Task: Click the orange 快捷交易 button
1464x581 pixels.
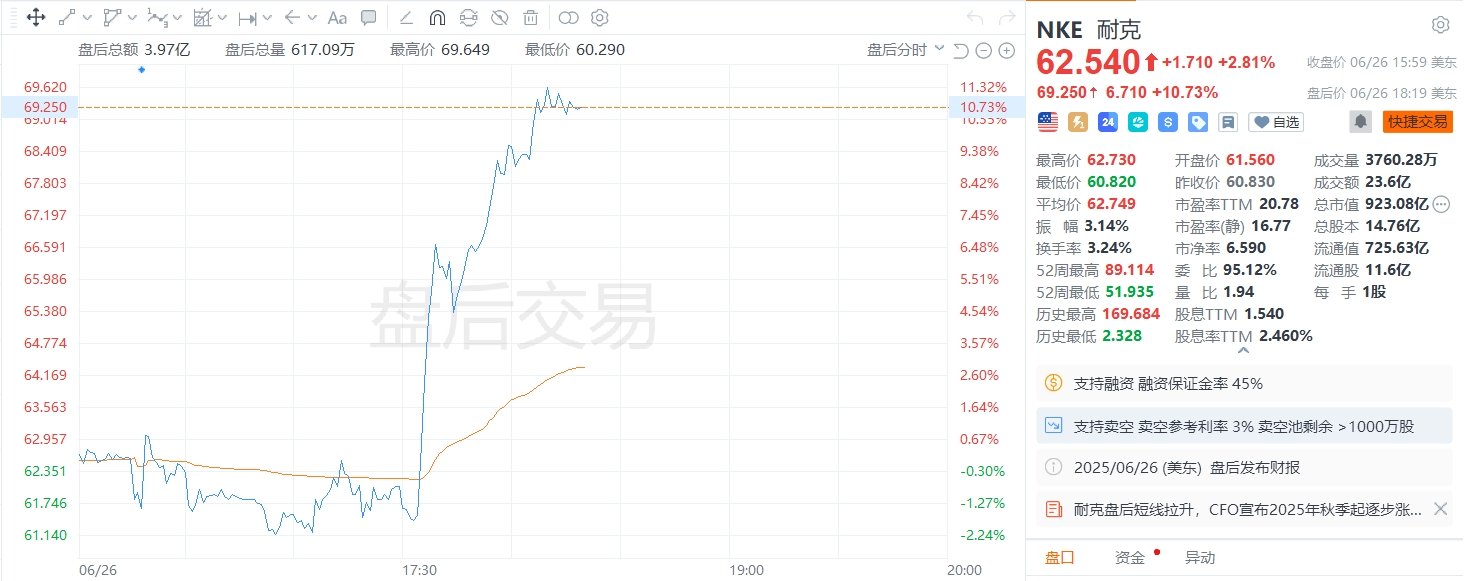Action: [x=1418, y=121]
